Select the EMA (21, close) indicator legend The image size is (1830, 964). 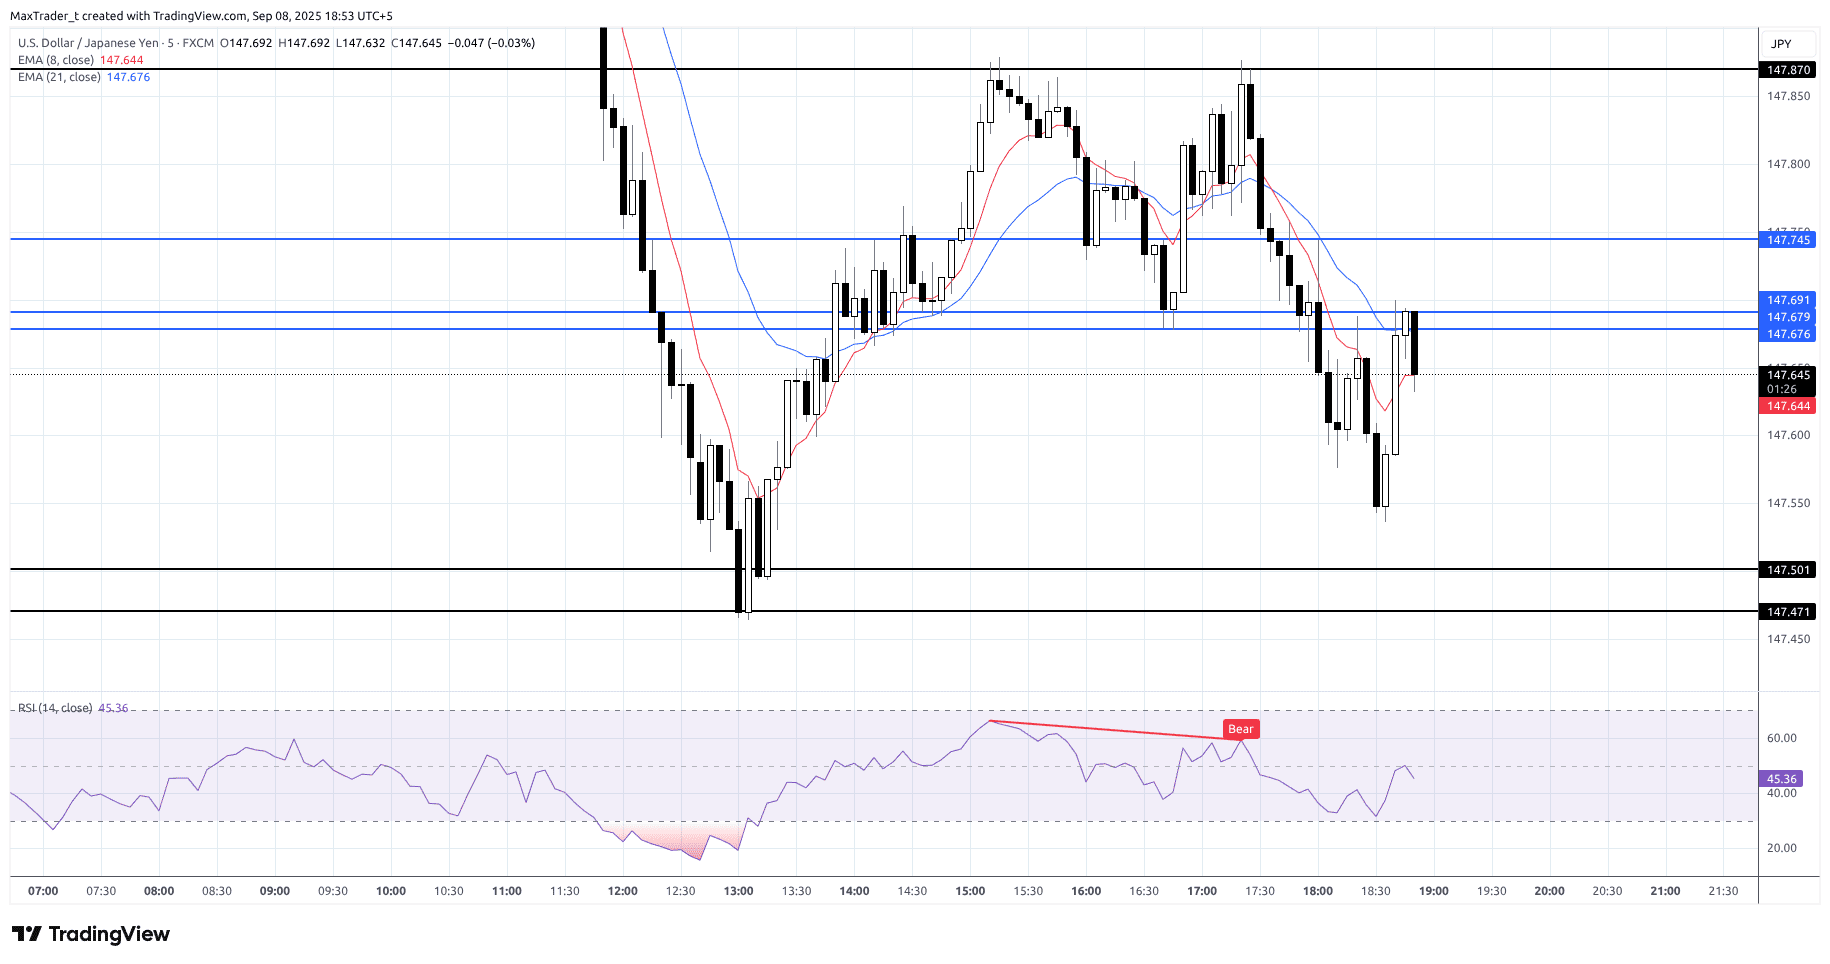[59, 77]
